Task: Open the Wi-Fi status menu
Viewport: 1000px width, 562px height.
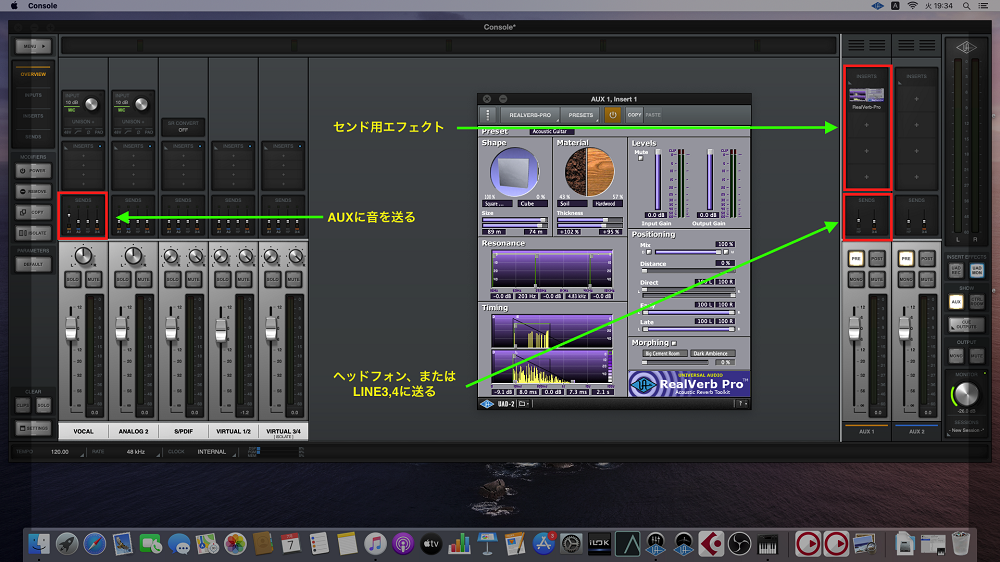Action: pyautogui.click(x=913, y=6)
